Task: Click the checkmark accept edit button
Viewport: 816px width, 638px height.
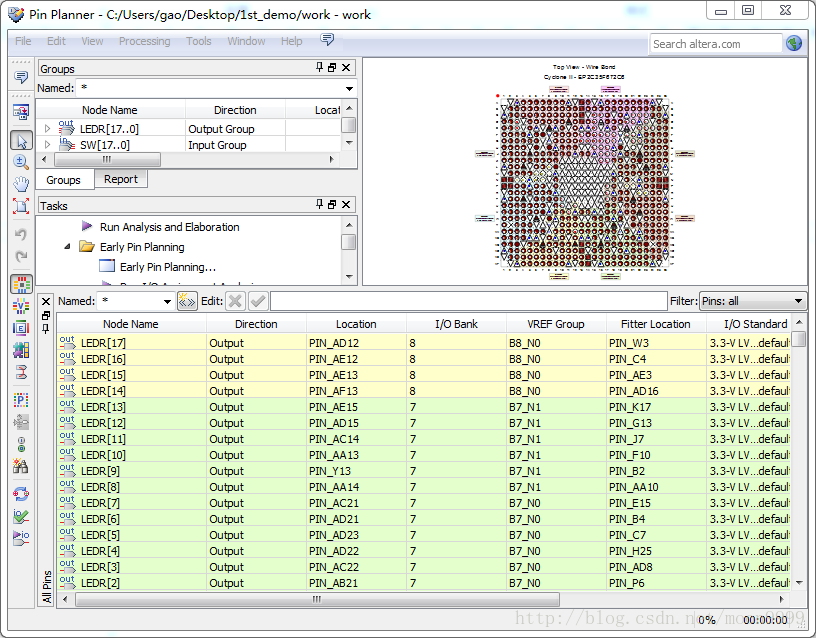Action: [258, 301]
